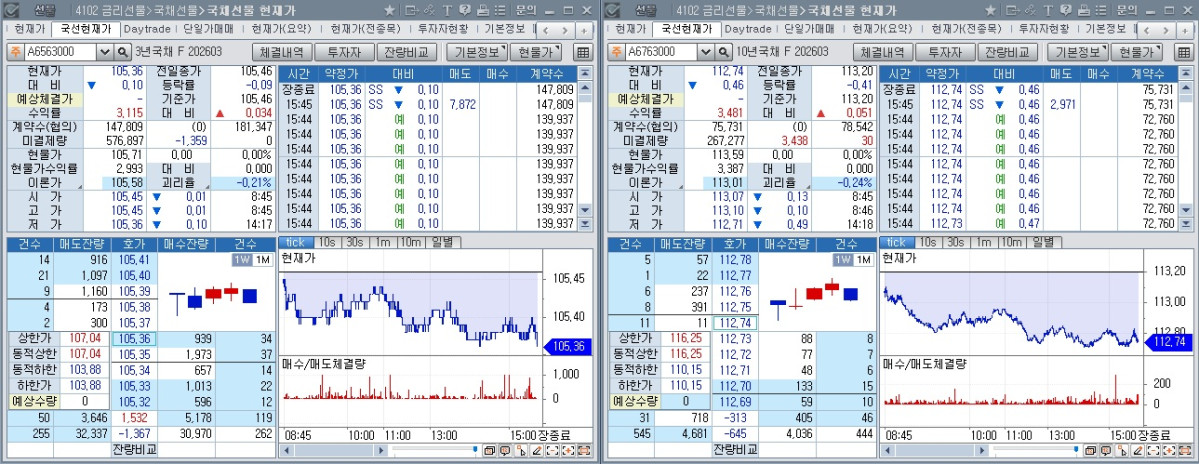Switch the 3년국채 mini candle chart to 1M
This screenshot has height=464, width=1199.
(262, 260)
